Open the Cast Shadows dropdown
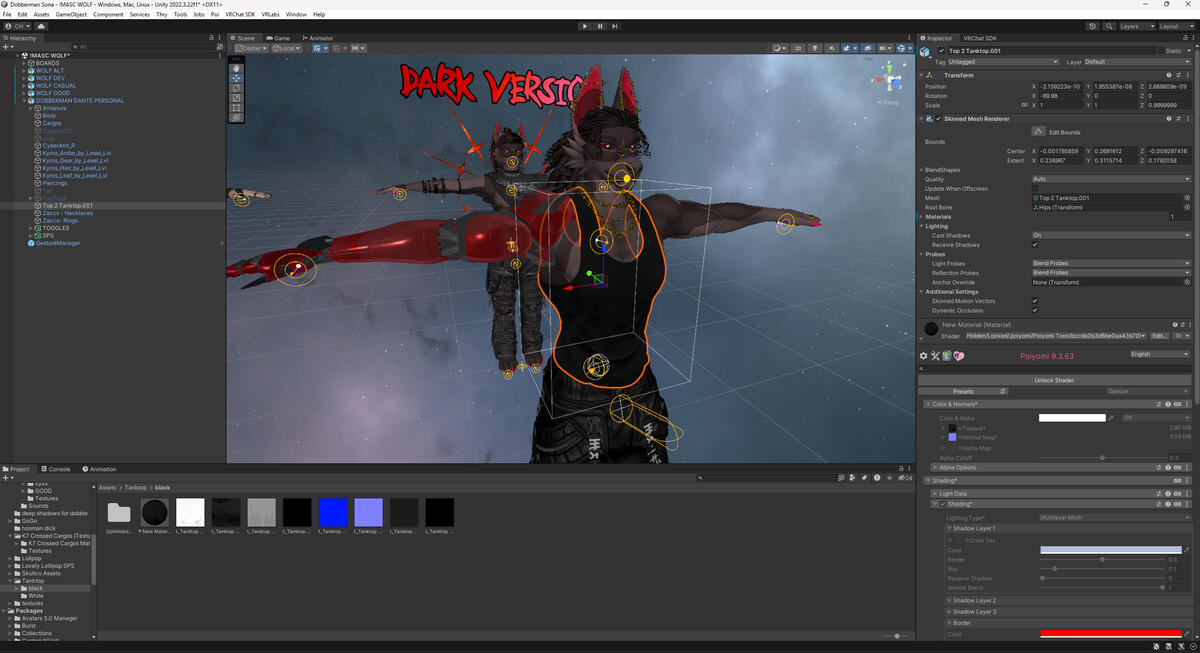The image size is (1200, 653). click(1110, 236)
